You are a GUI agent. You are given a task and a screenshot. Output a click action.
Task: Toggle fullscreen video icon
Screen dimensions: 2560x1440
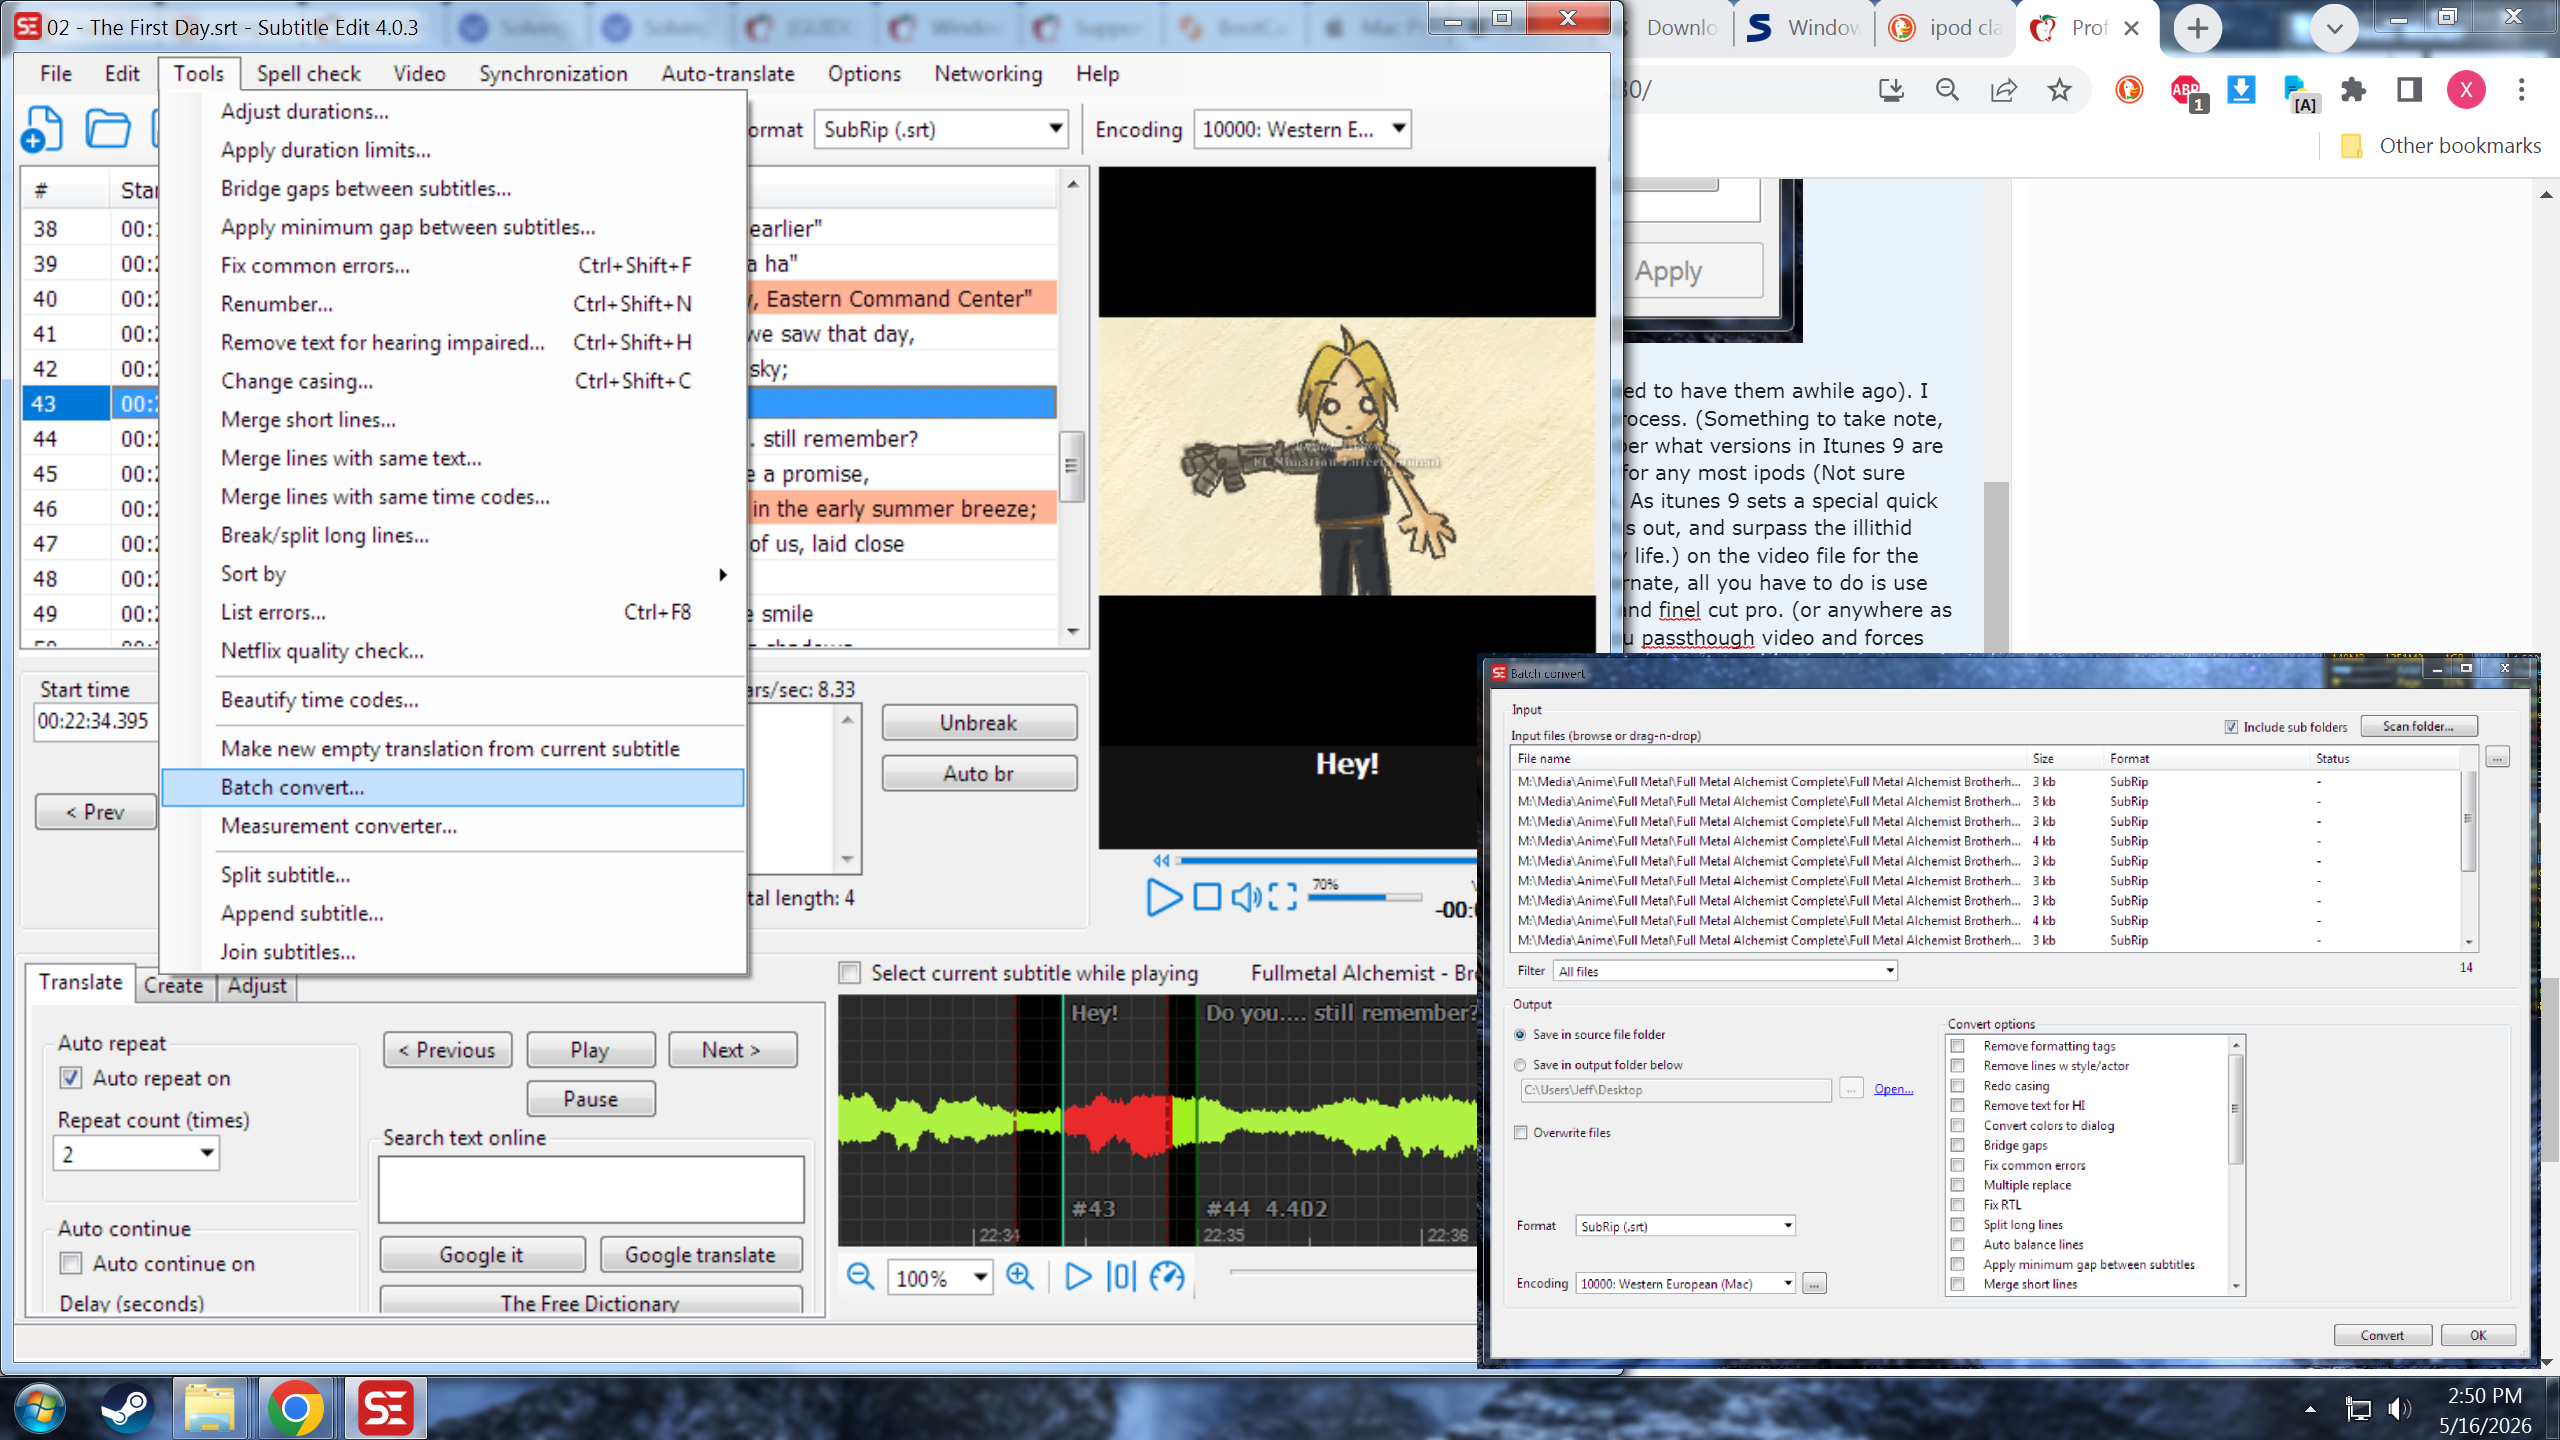[x=1283, y=897]
